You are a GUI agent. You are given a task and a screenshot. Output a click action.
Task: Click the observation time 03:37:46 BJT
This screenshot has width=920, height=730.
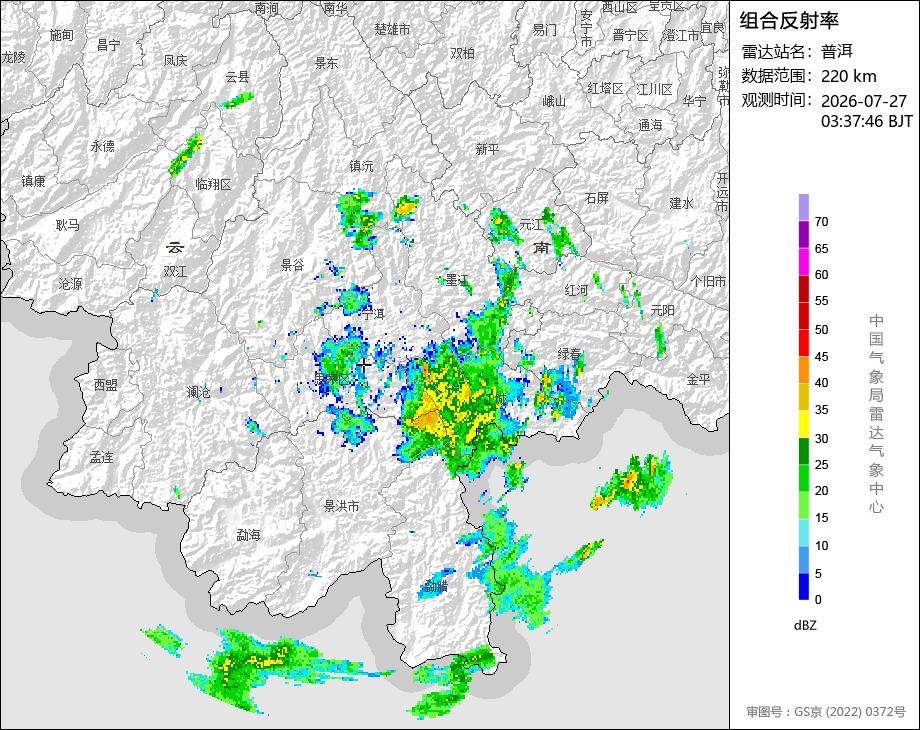(867, 121)
